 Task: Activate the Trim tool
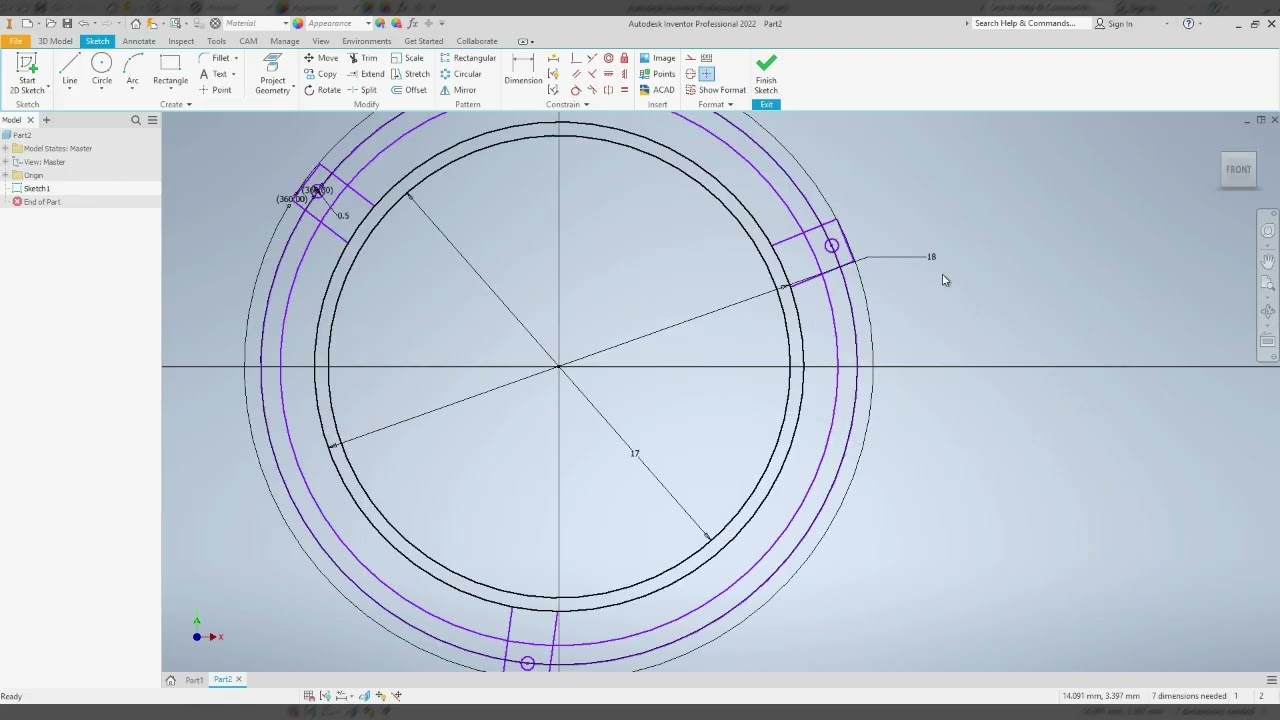point(363,58)
